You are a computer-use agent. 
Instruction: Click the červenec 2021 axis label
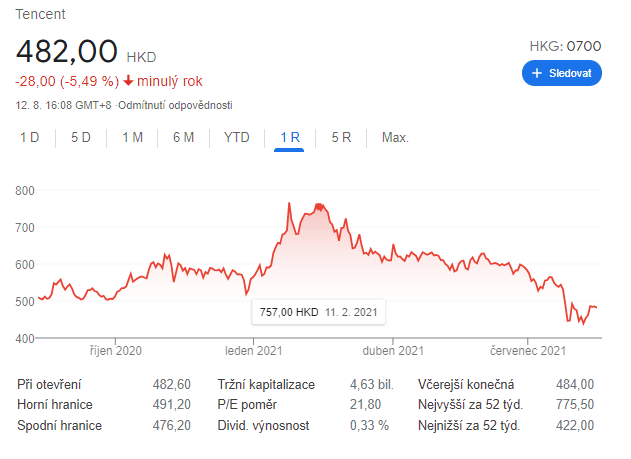point(527,351)
